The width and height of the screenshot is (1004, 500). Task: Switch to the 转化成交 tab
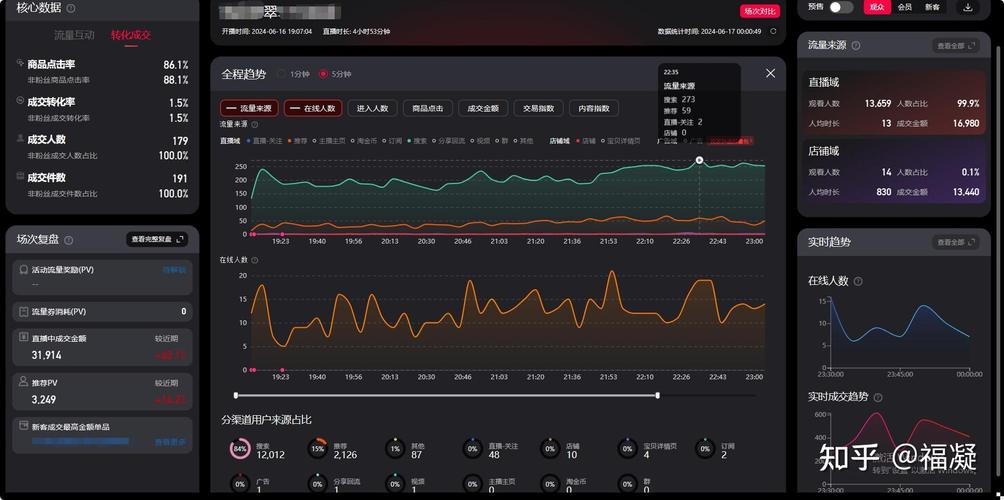(131, 35)
